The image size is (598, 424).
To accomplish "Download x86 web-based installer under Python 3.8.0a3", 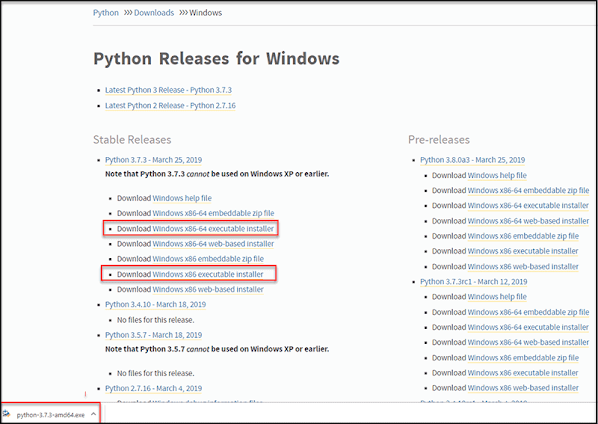I will (x=523, y=267).
